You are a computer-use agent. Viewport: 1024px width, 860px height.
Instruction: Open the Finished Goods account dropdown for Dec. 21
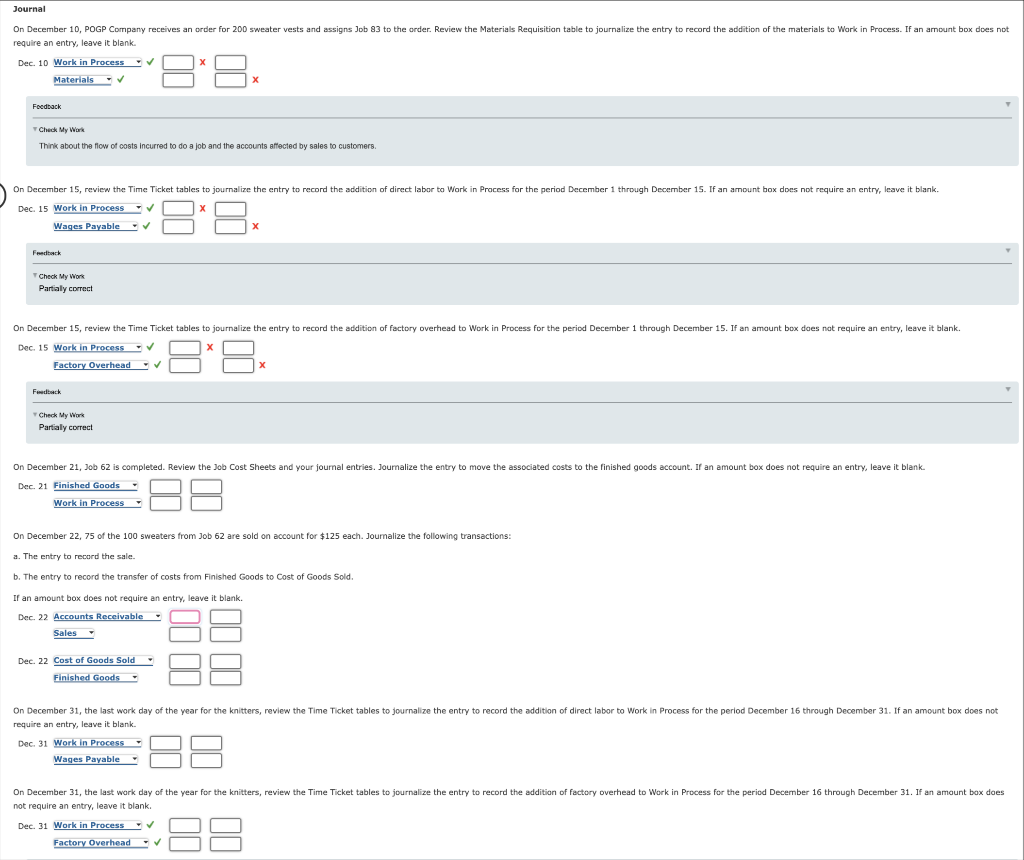133,485
